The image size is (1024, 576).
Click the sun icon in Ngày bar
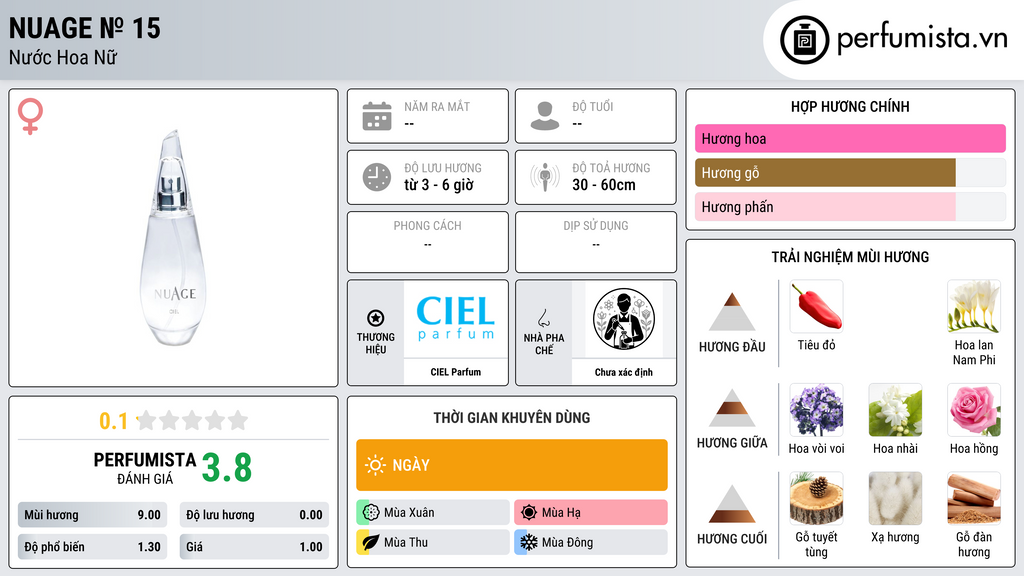click(x=376, y=465)
